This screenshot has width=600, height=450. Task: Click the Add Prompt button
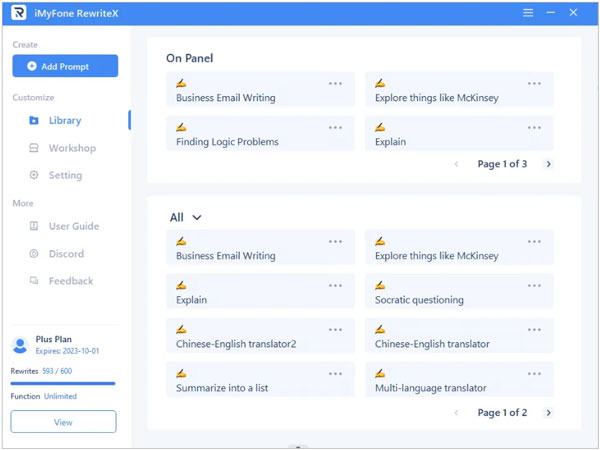coord(65,66)
